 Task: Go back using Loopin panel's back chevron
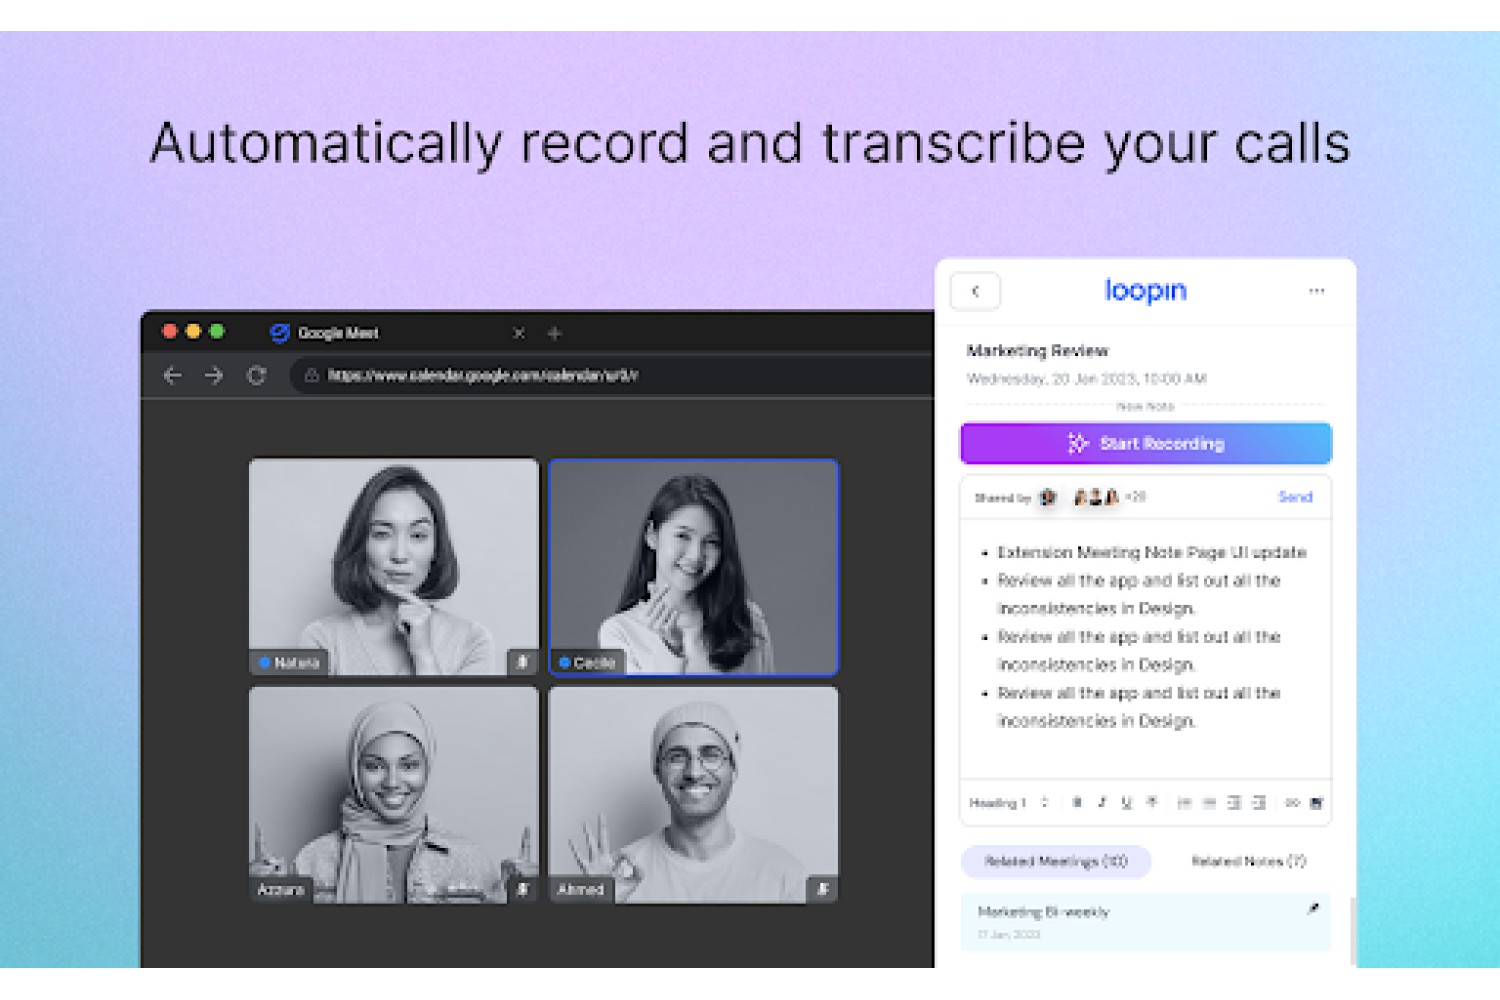(975, 291)
